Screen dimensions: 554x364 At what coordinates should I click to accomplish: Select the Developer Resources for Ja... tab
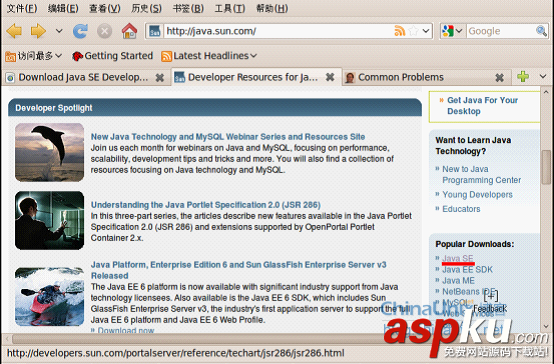click(253, 77)
